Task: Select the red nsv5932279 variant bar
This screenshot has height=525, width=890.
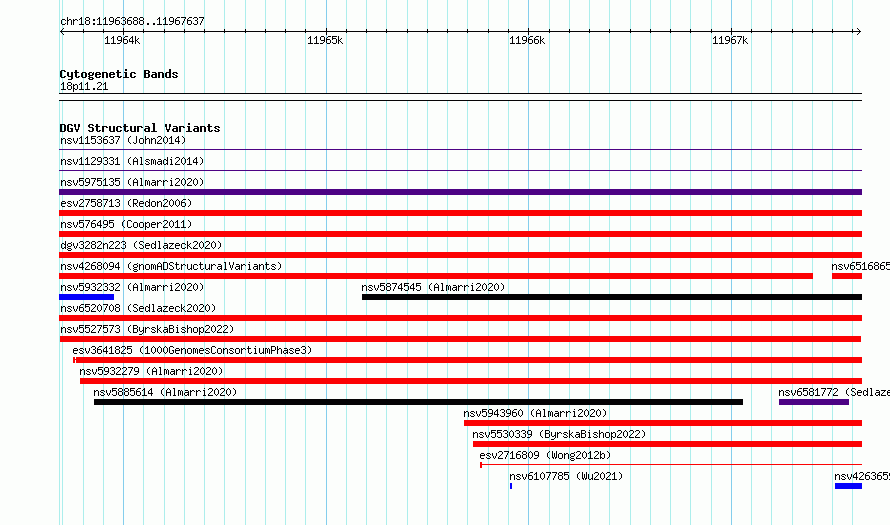Action: tap(471, 381)
